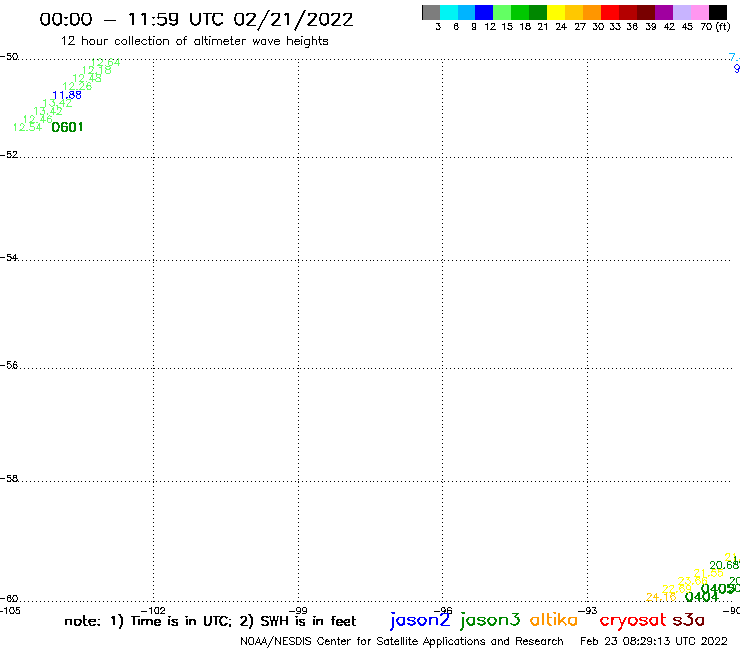Click the gray swatch in the legend
Screen dimensions: 740x650
point(431,12)
